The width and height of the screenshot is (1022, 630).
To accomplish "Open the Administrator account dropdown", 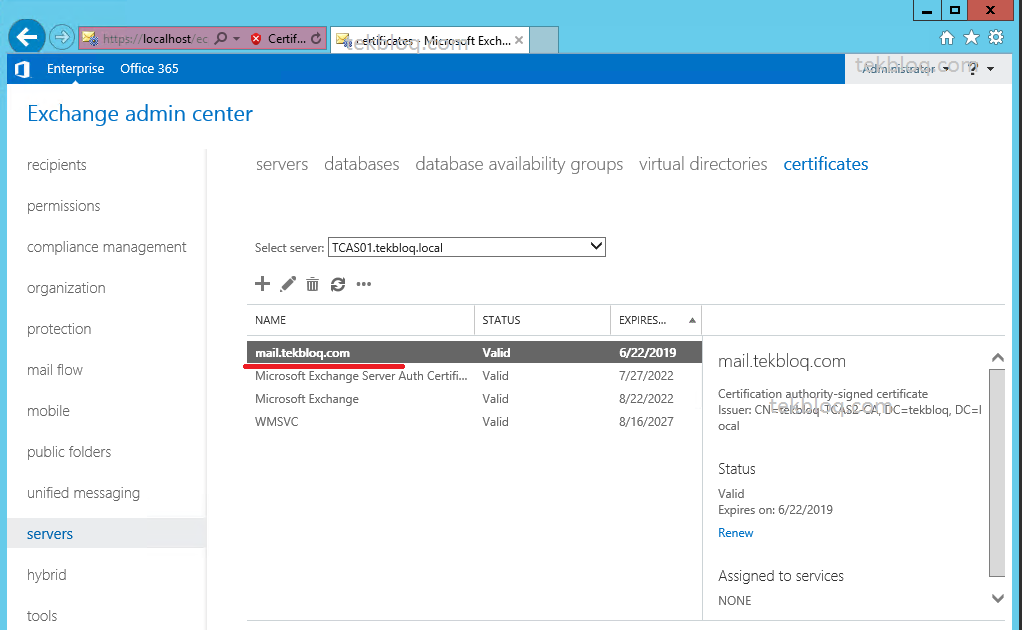I will [905, 68].
